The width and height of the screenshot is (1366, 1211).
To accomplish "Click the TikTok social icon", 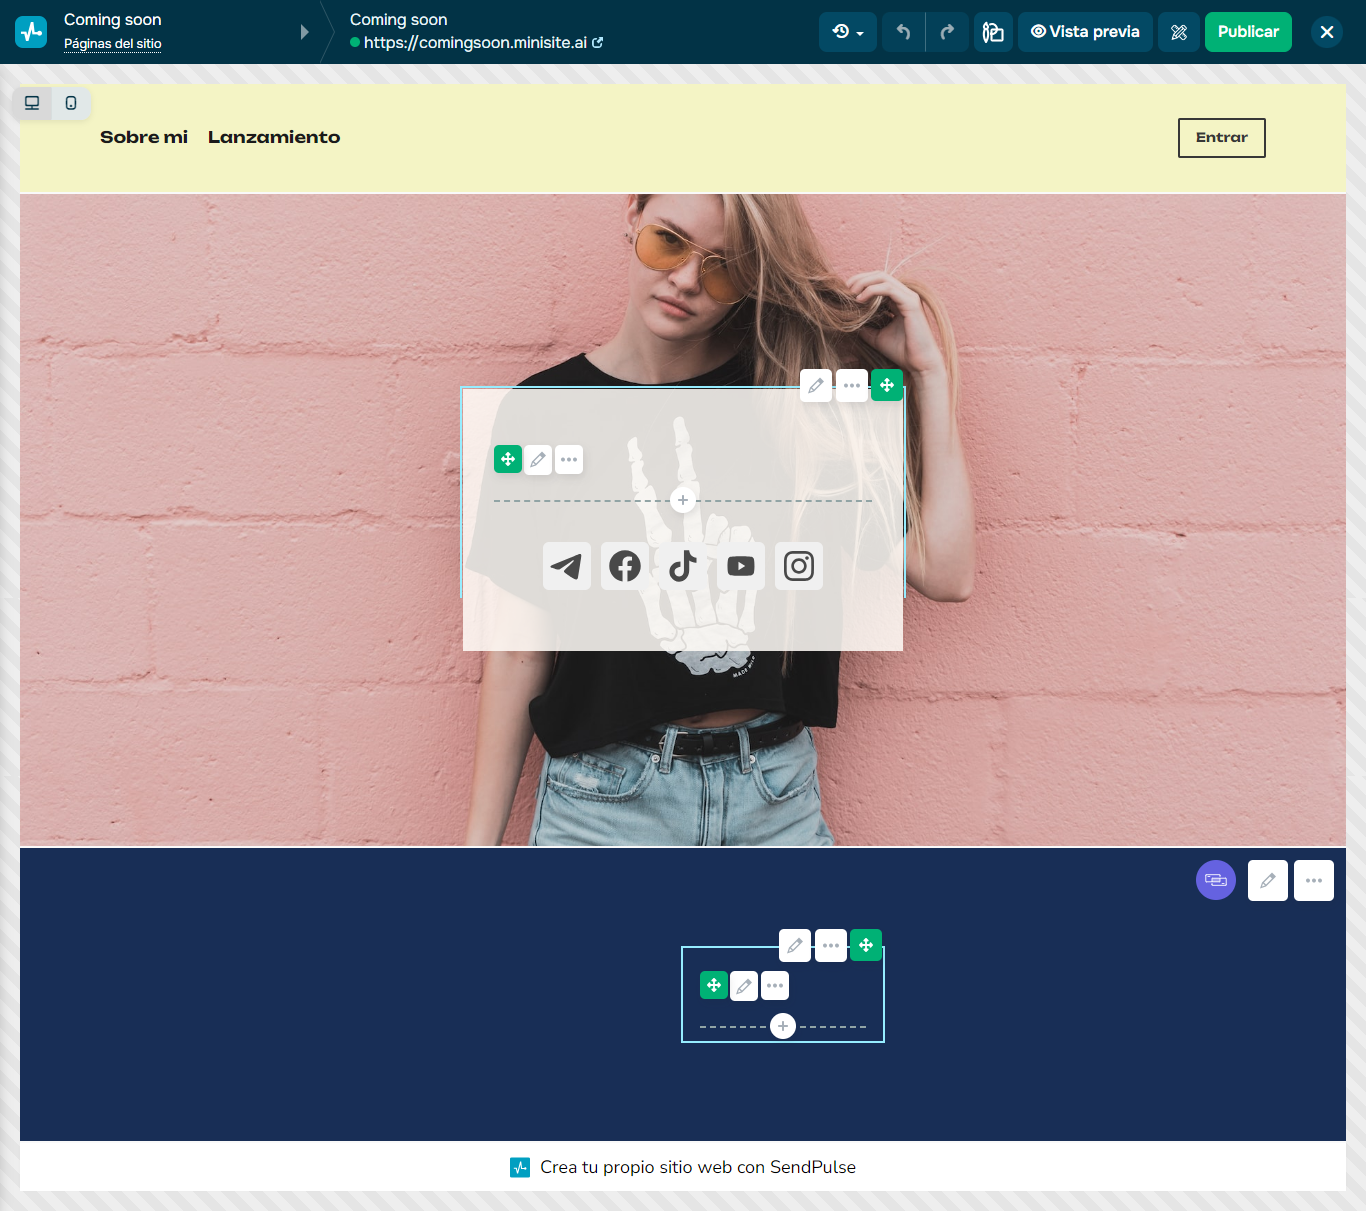I will point(682,566).
